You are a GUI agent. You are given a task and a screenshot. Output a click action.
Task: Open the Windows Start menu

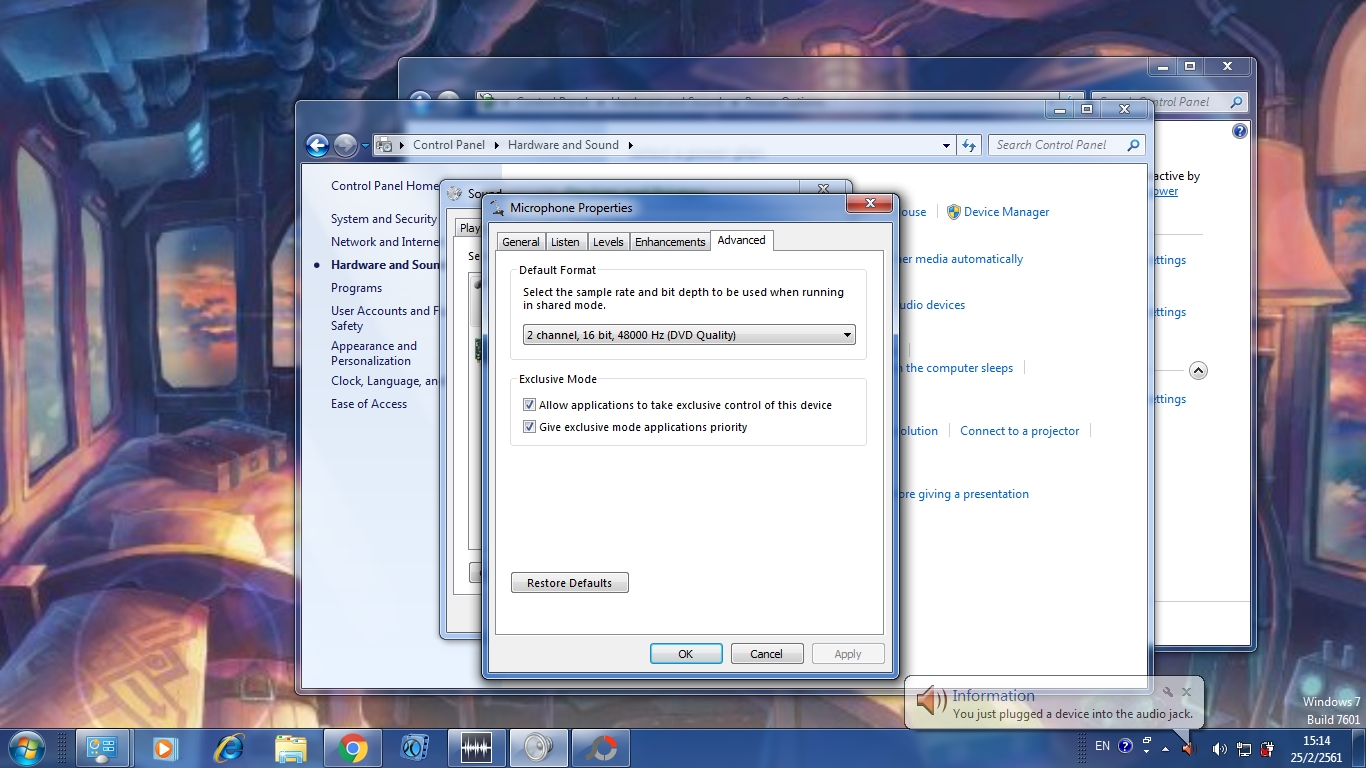pos(25,747)
